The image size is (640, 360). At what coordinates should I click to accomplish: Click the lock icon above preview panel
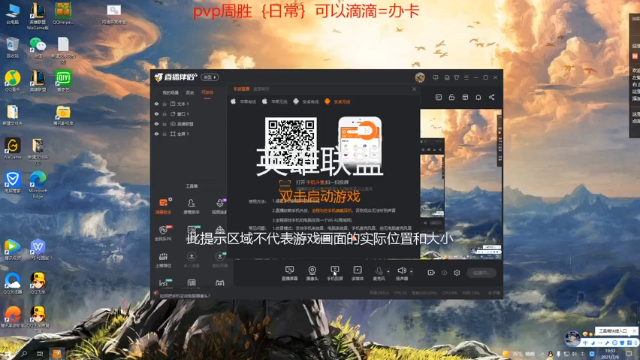[451, 97]
